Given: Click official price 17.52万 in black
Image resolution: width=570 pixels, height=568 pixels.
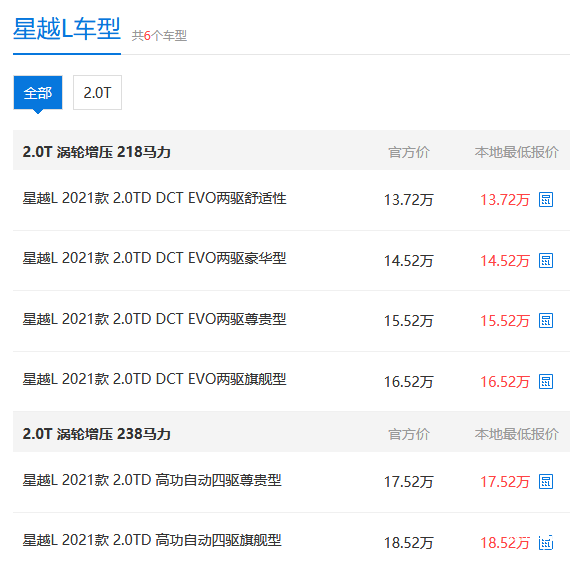Looking at the screenshot, I should tap(409, 482).
